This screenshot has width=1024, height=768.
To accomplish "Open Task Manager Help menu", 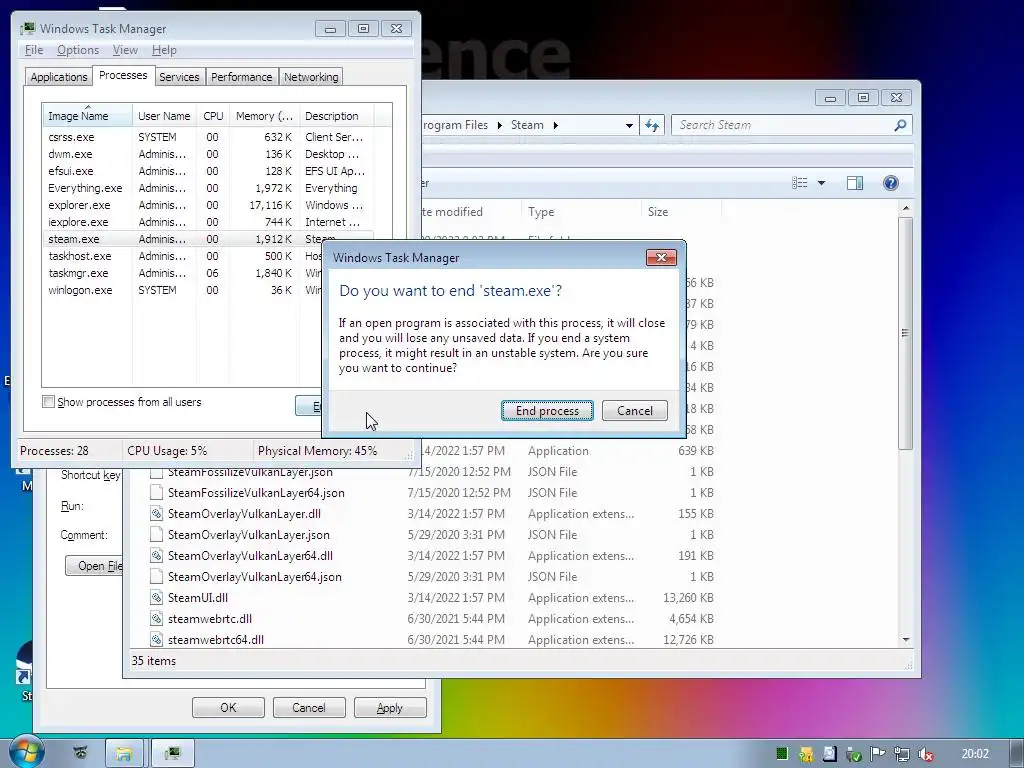I will pos(164,50).
